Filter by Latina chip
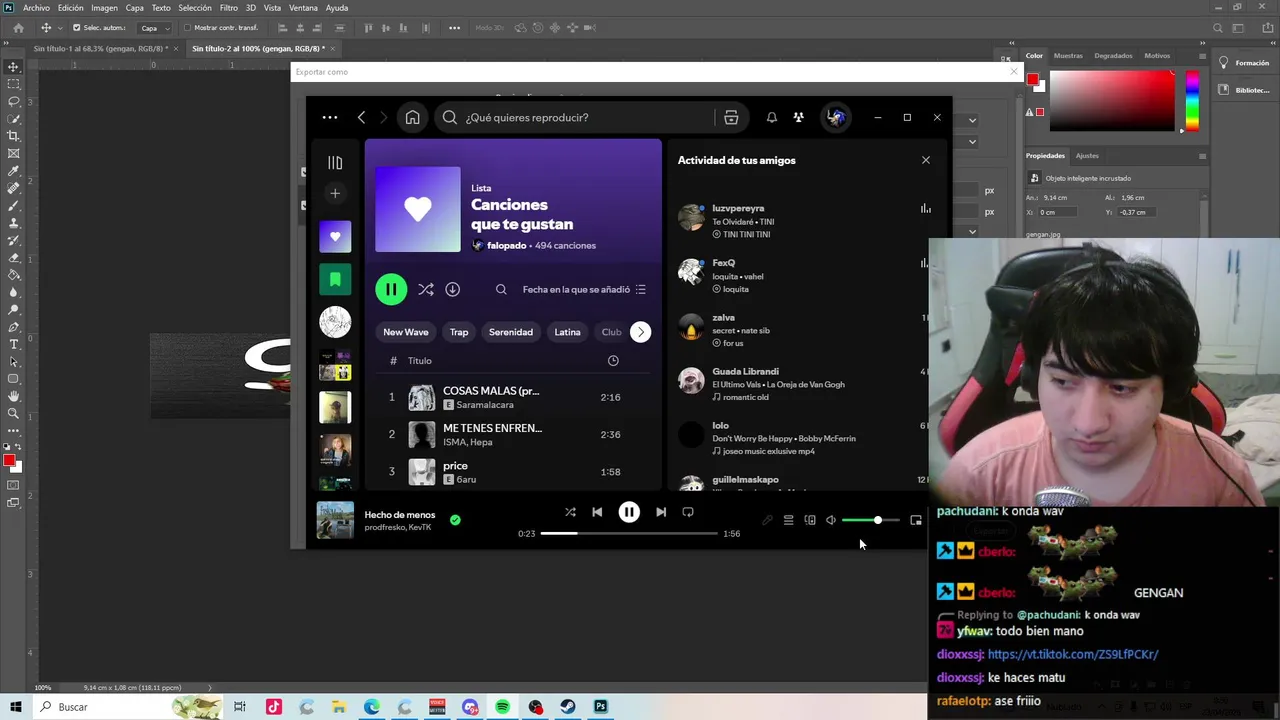Viewport: 1280px width, 720px height. 567,332
